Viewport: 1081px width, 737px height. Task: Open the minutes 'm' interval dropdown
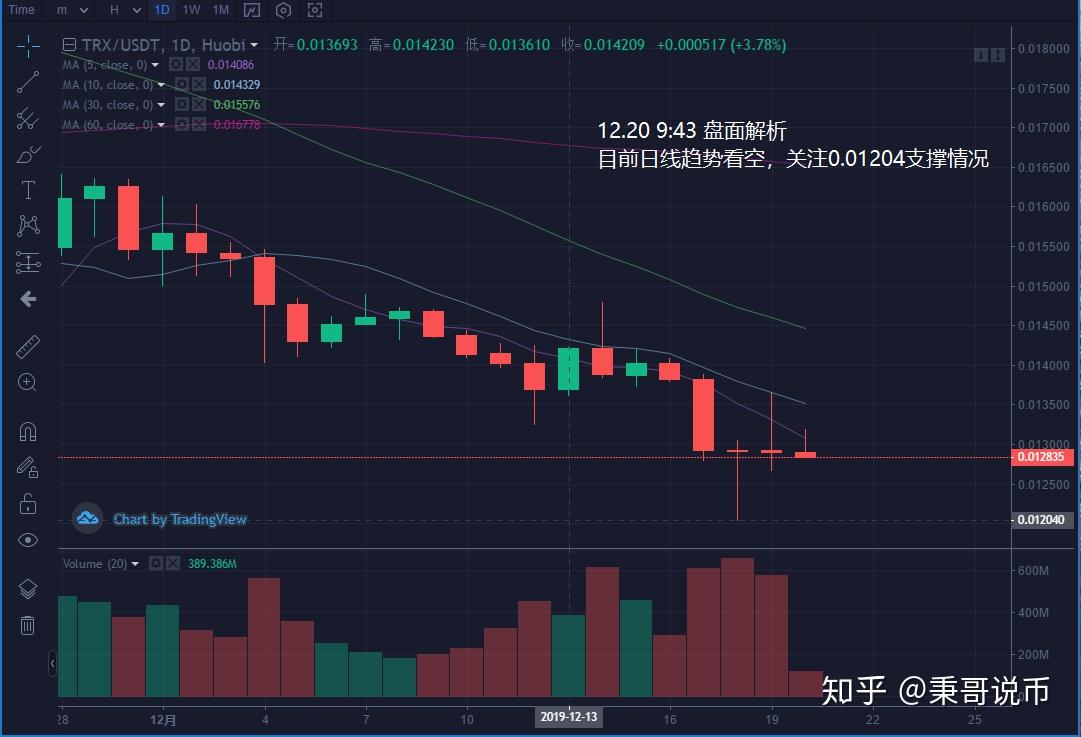72,10
